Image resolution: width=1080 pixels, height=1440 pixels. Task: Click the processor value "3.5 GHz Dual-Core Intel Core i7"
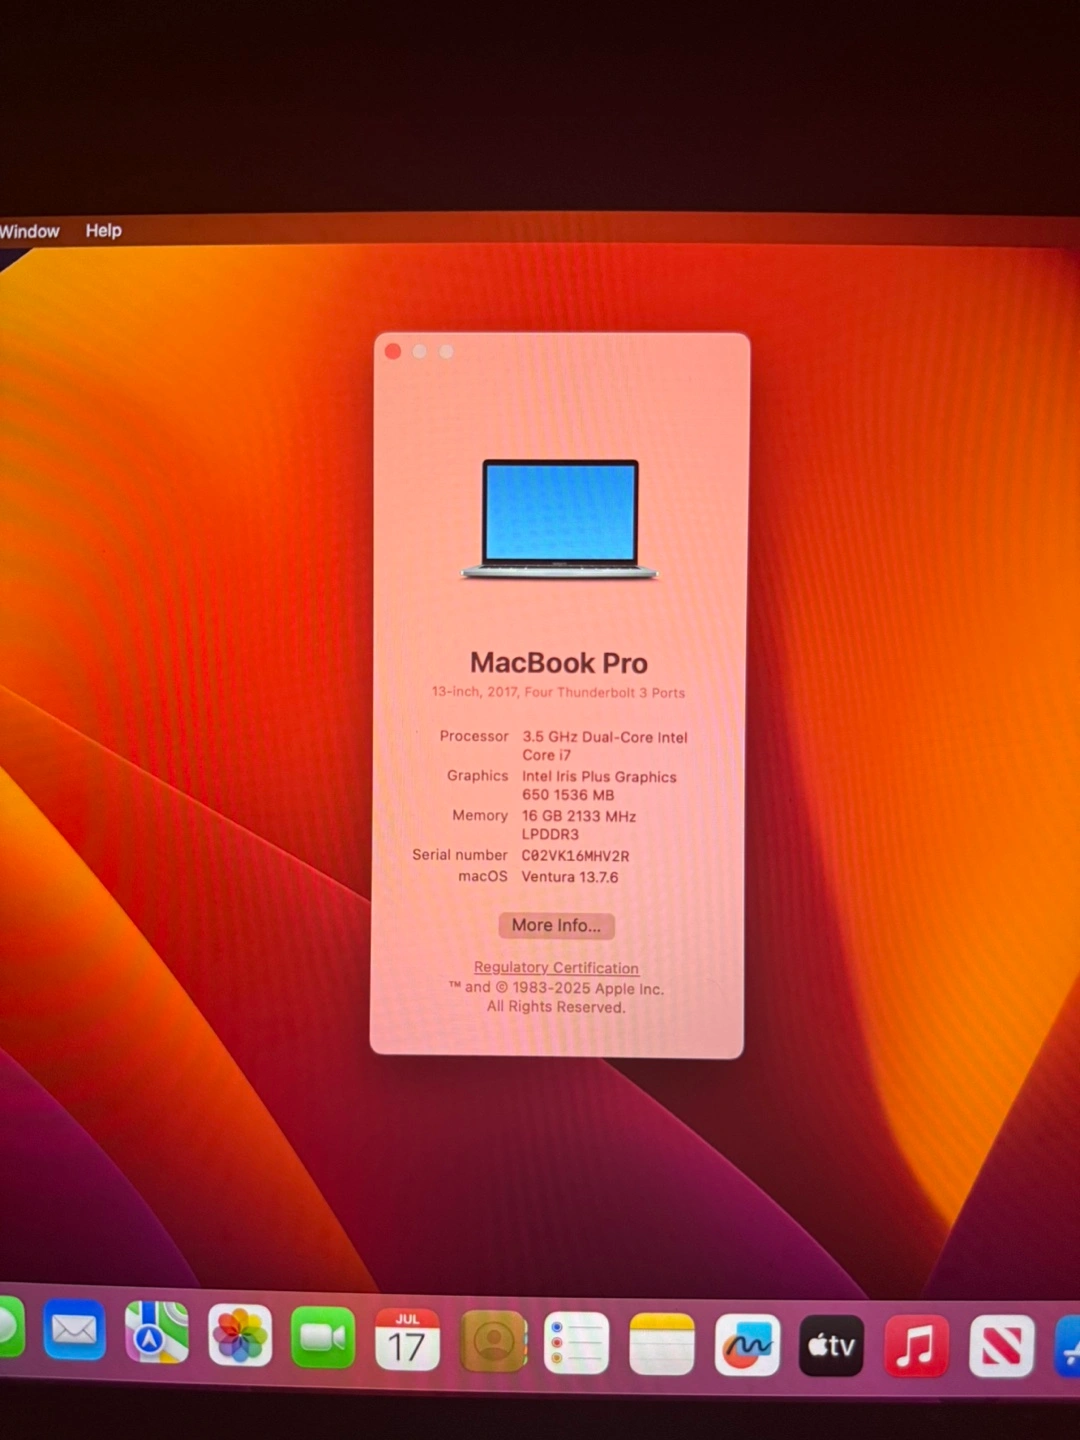(x=605, y=746)
